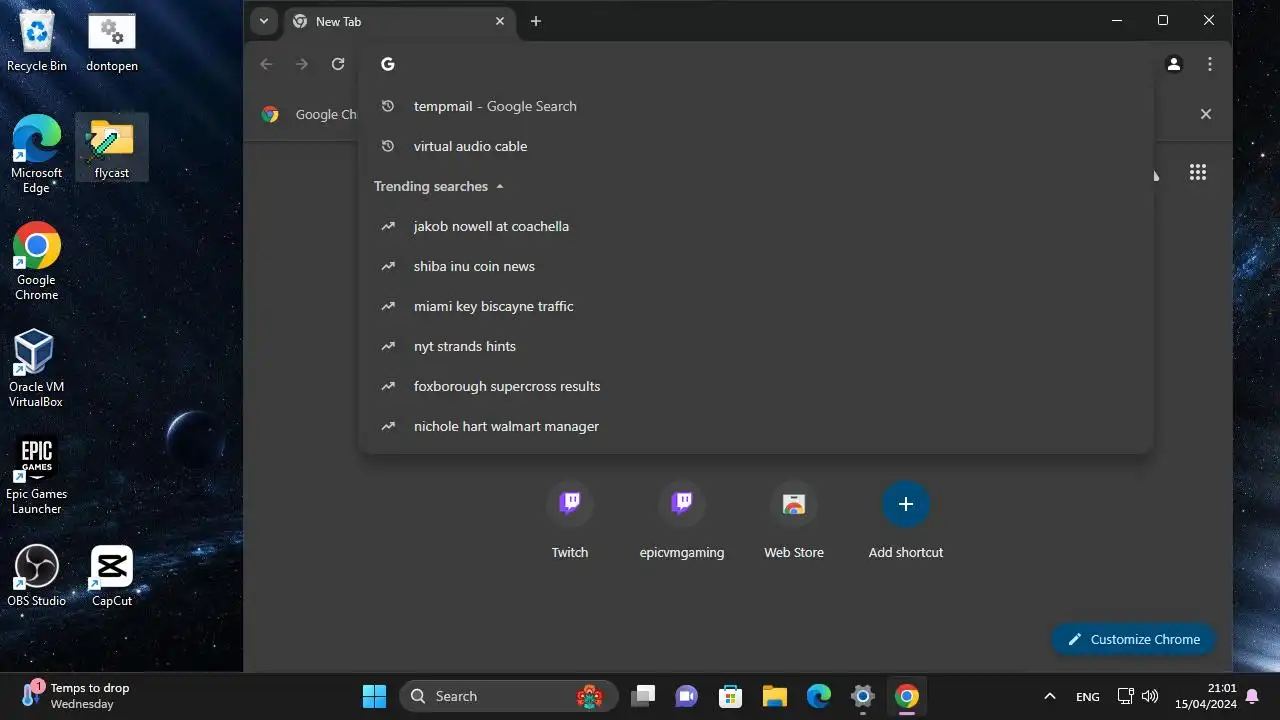Image resolution: width=1280 pixels, height=720 pixels.
Task: Open OBS Studio desktop shortcut
Action: pos(37,575)
